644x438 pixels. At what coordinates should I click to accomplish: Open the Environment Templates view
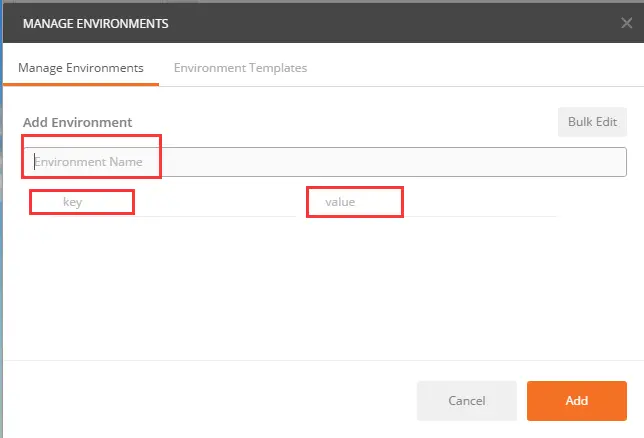pyautogui.click(x=240, y=68)
